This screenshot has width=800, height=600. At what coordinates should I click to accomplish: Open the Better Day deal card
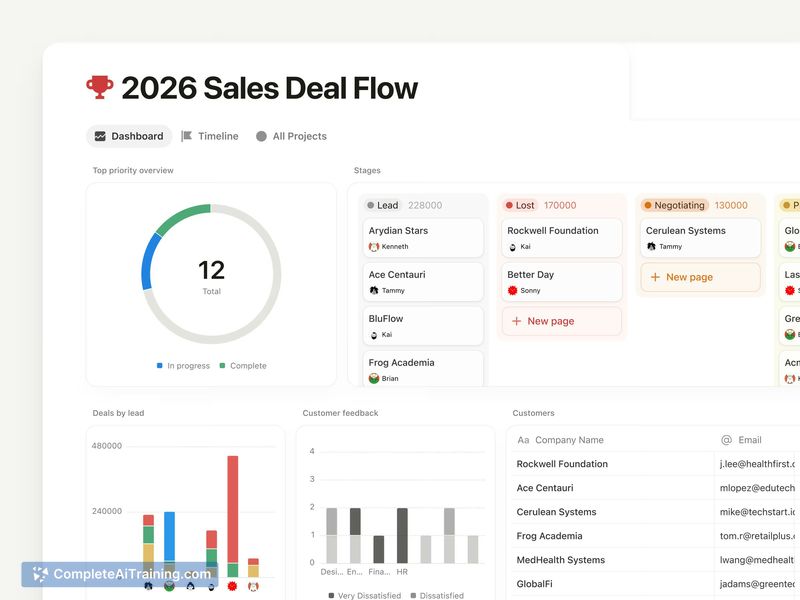(562, 282)
